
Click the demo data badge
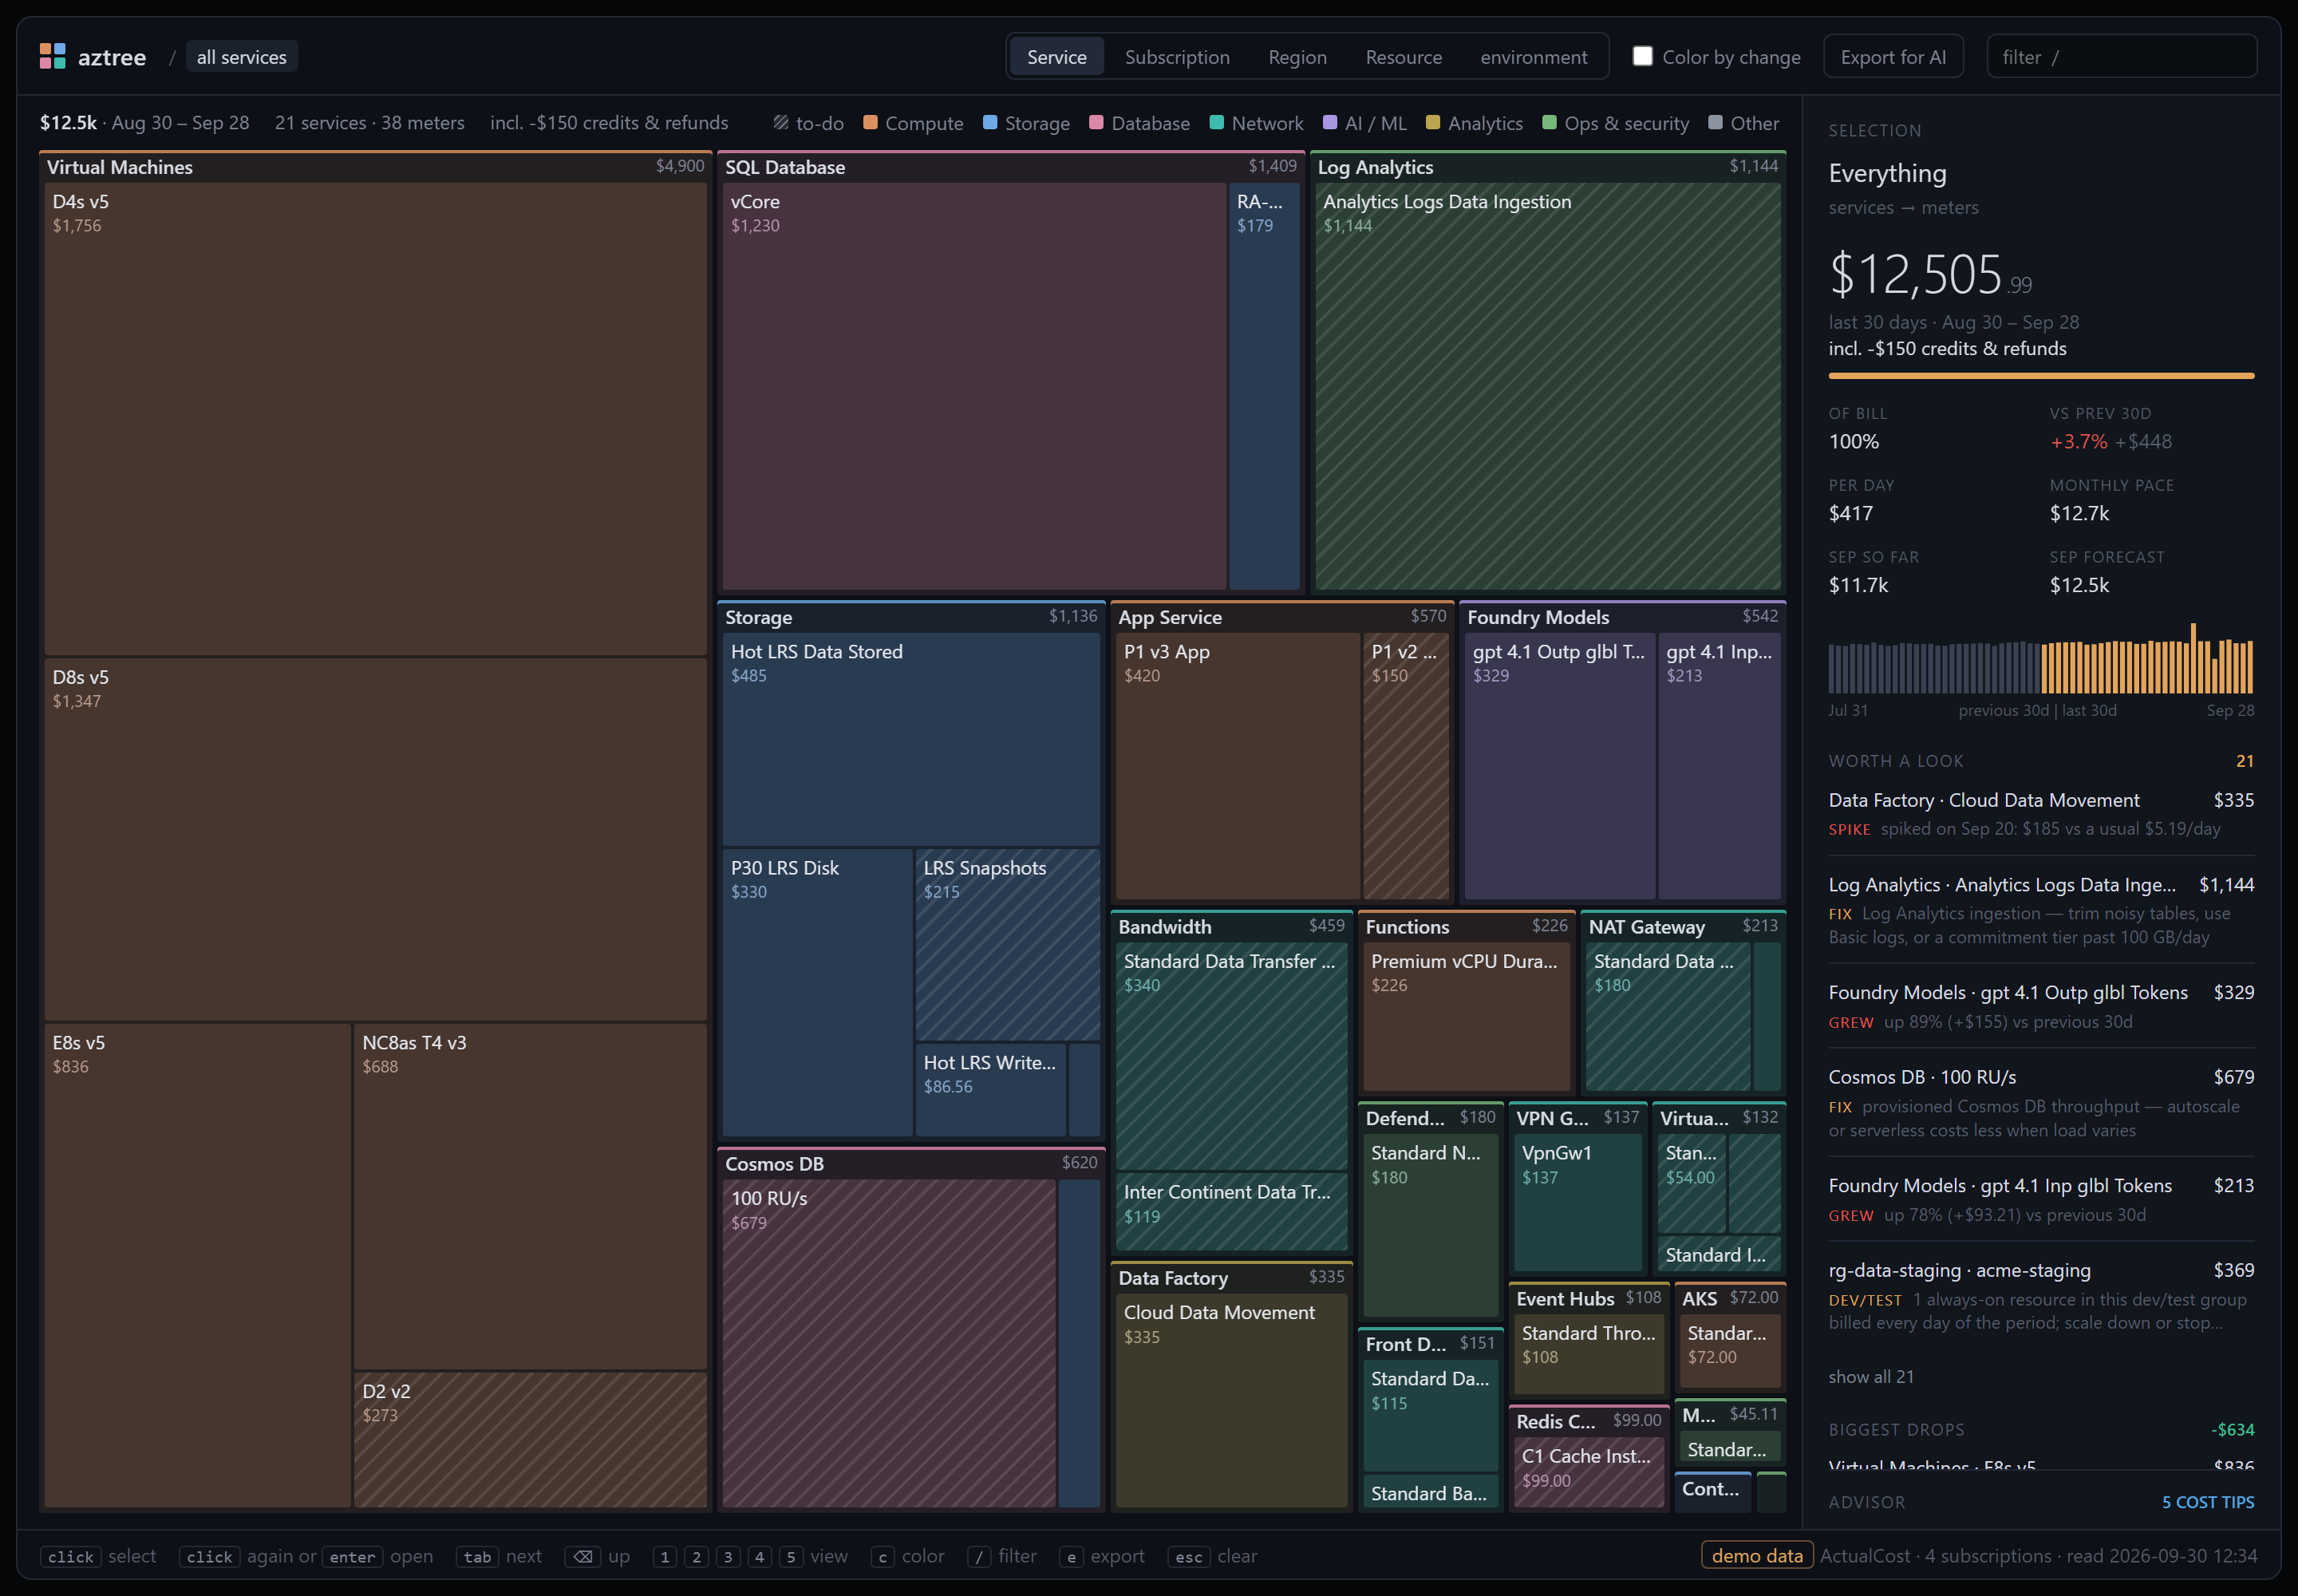click(1757, 1555)
